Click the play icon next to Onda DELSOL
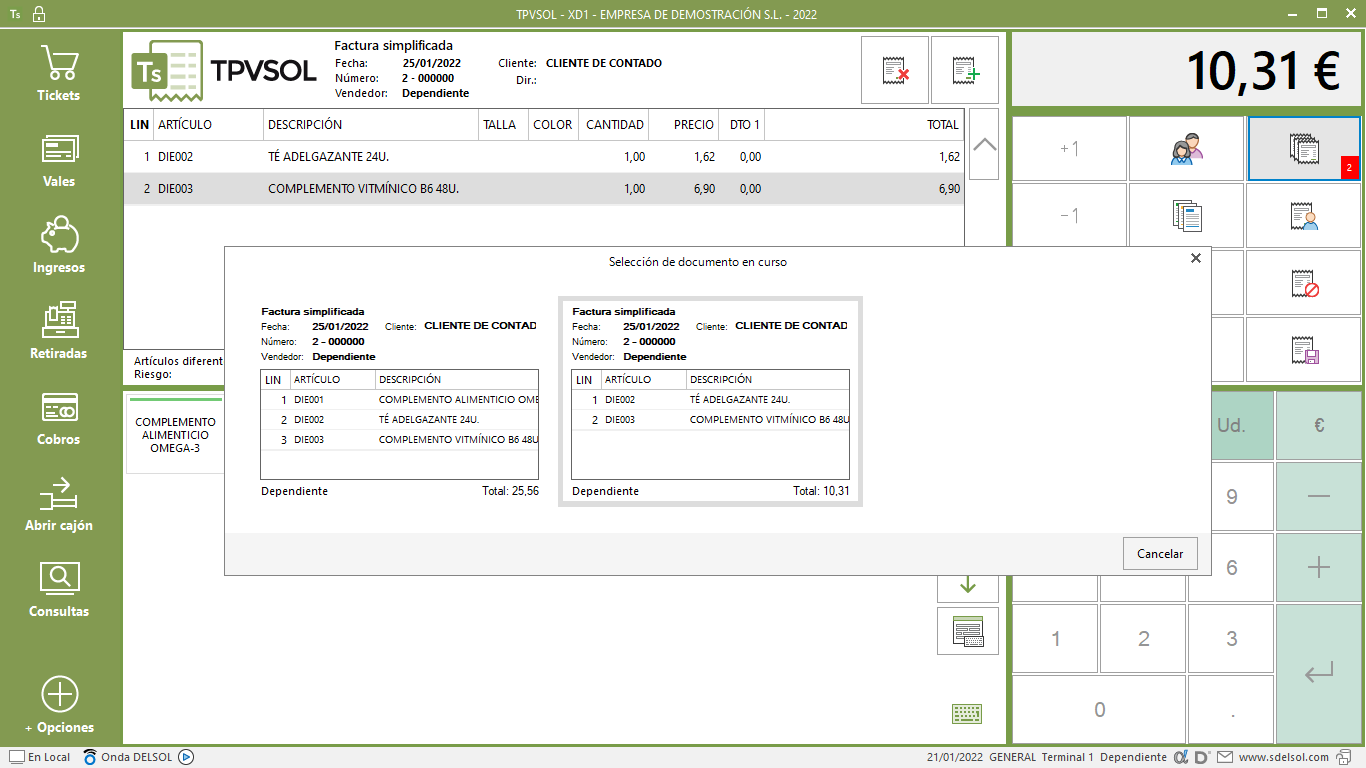Image resolution: width=1366 pixels, height=768 pixels. coord(185,757)
